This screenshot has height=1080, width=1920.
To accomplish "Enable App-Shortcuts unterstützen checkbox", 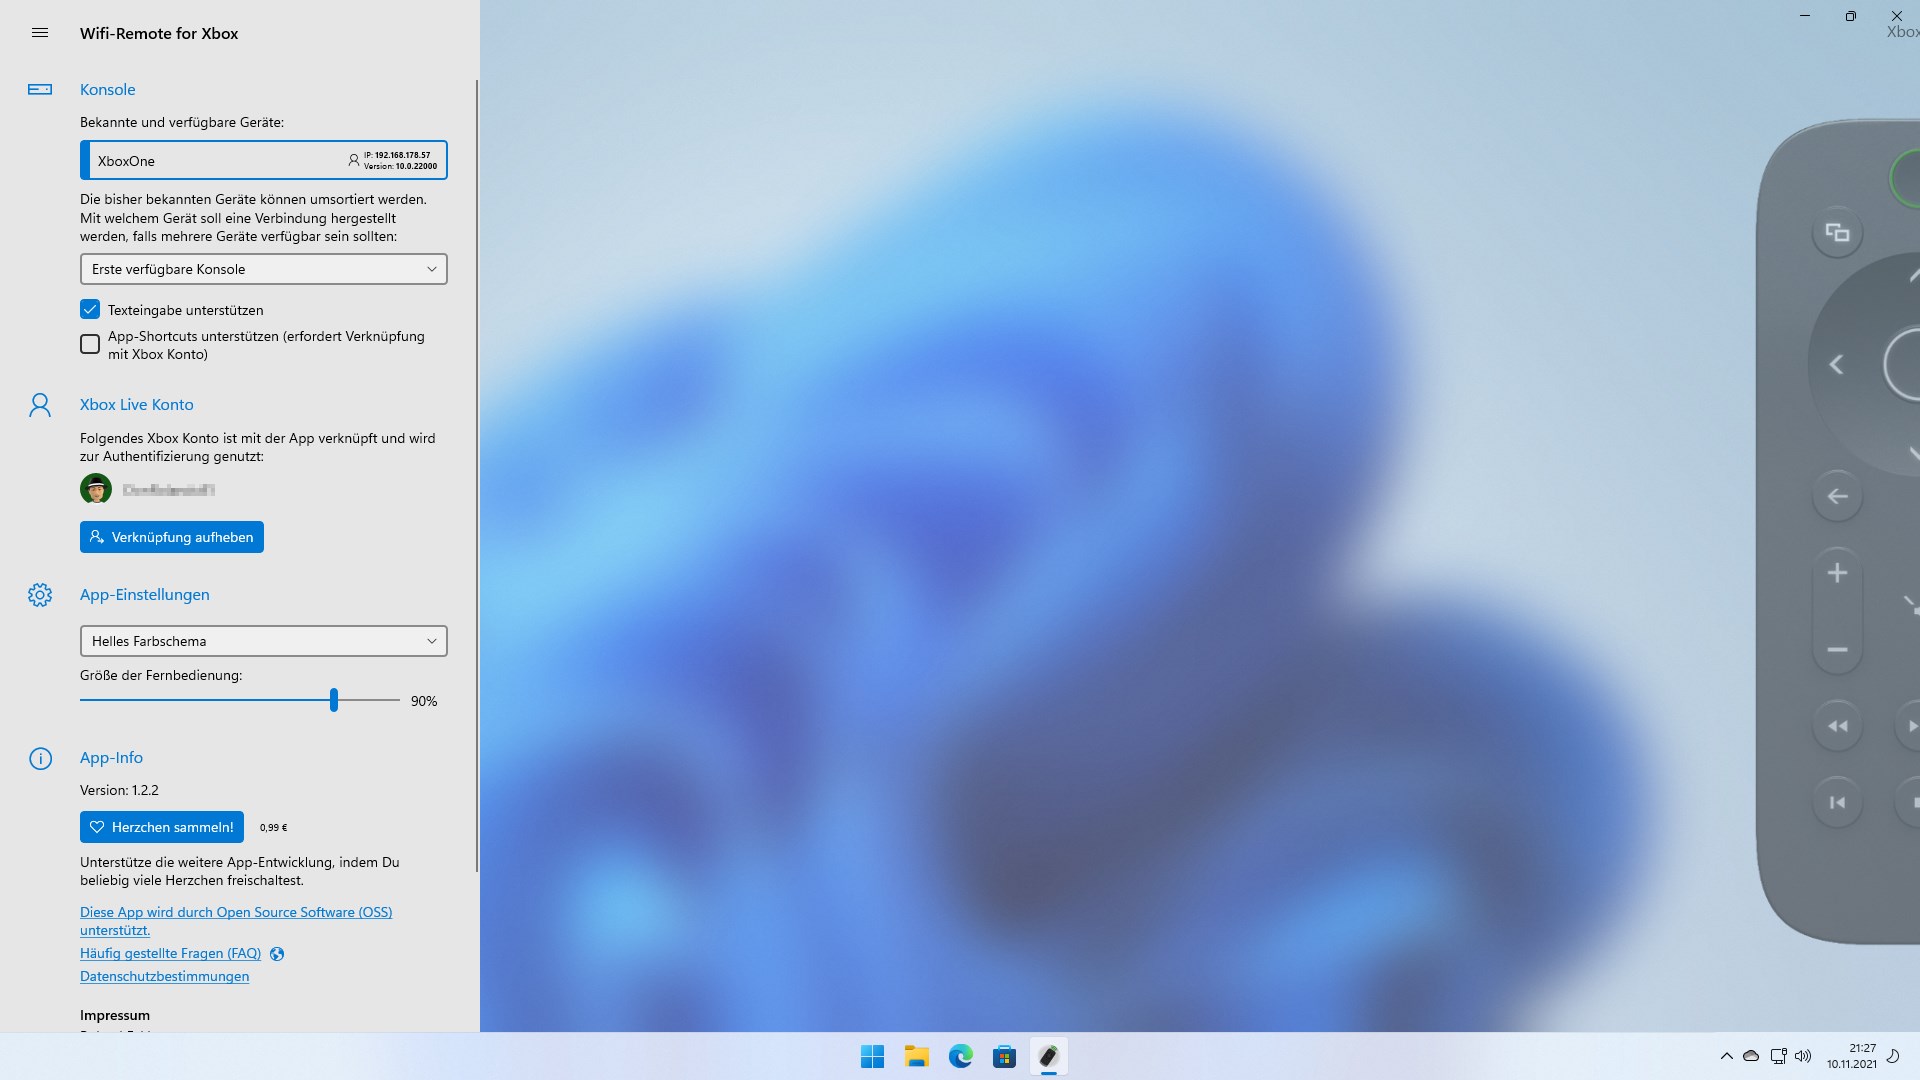I will tap(90, 345).
